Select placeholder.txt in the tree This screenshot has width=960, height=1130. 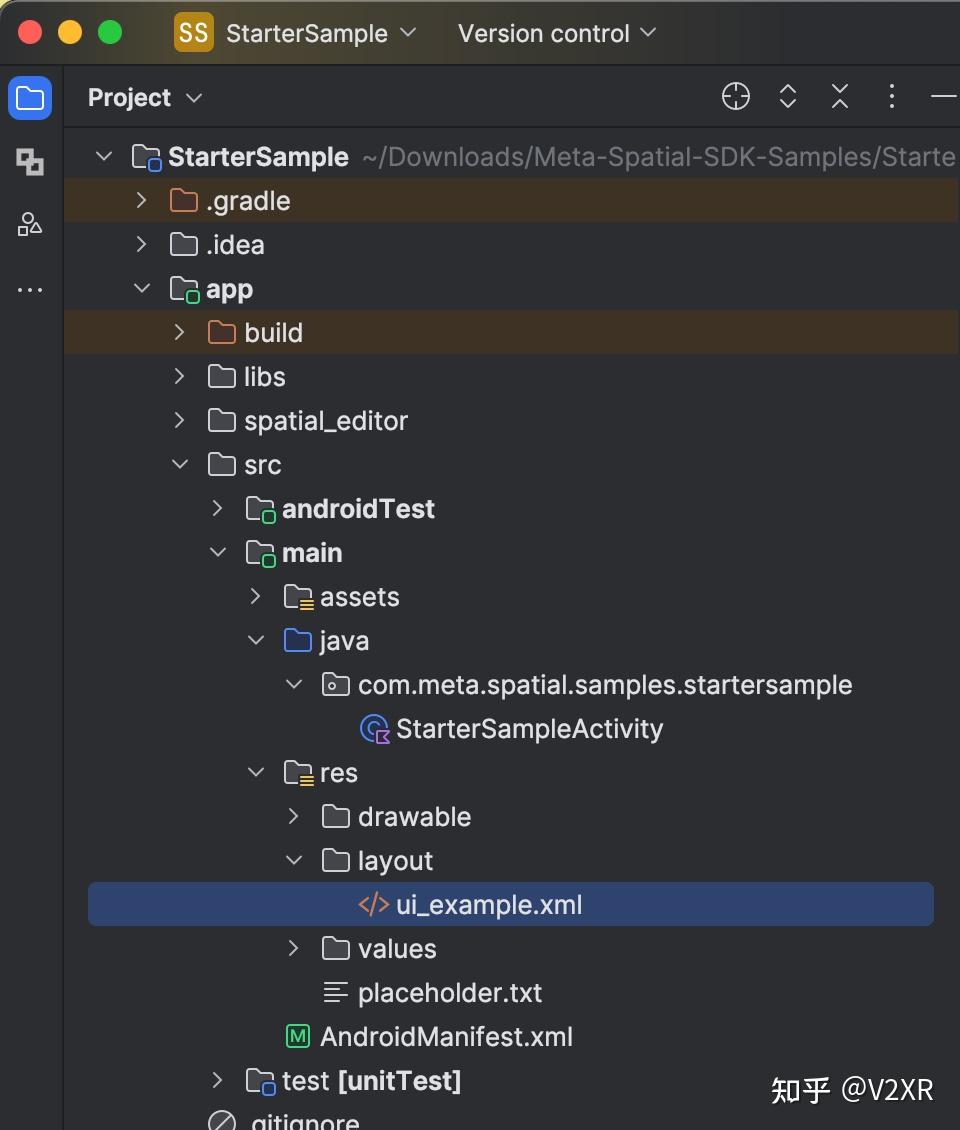point(450,992)
